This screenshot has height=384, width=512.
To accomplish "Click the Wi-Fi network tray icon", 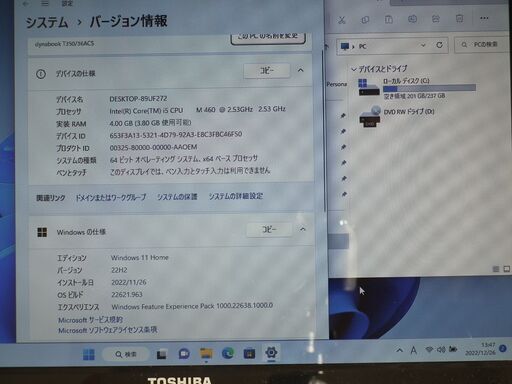I will [x=429, y=349].
